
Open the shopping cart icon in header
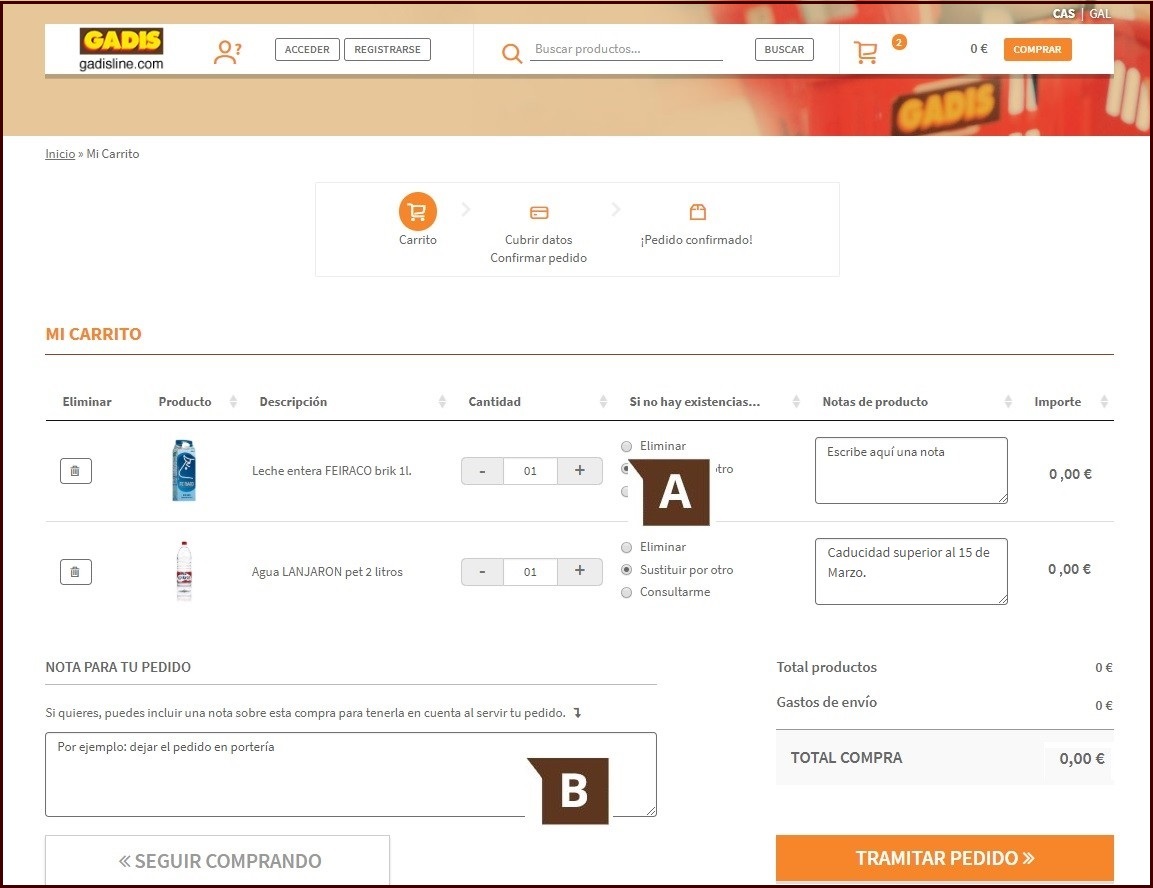(x=865, y=52)
